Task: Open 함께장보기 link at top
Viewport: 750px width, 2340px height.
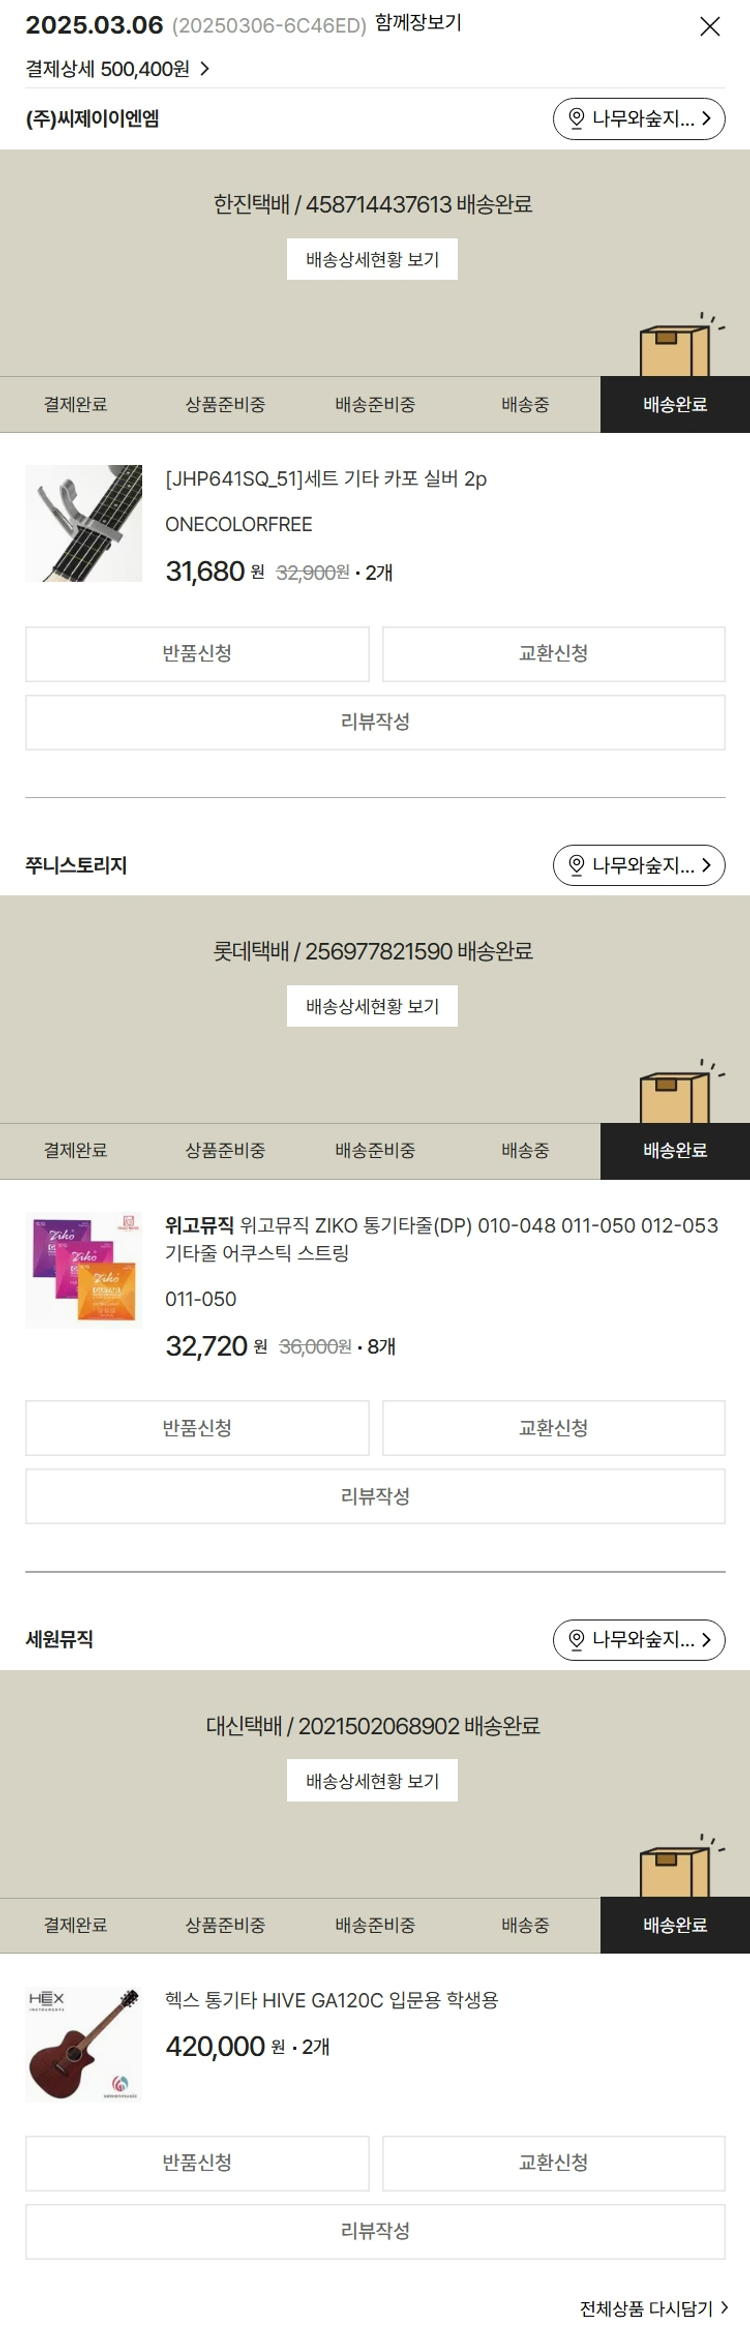Action: [418, 23]
